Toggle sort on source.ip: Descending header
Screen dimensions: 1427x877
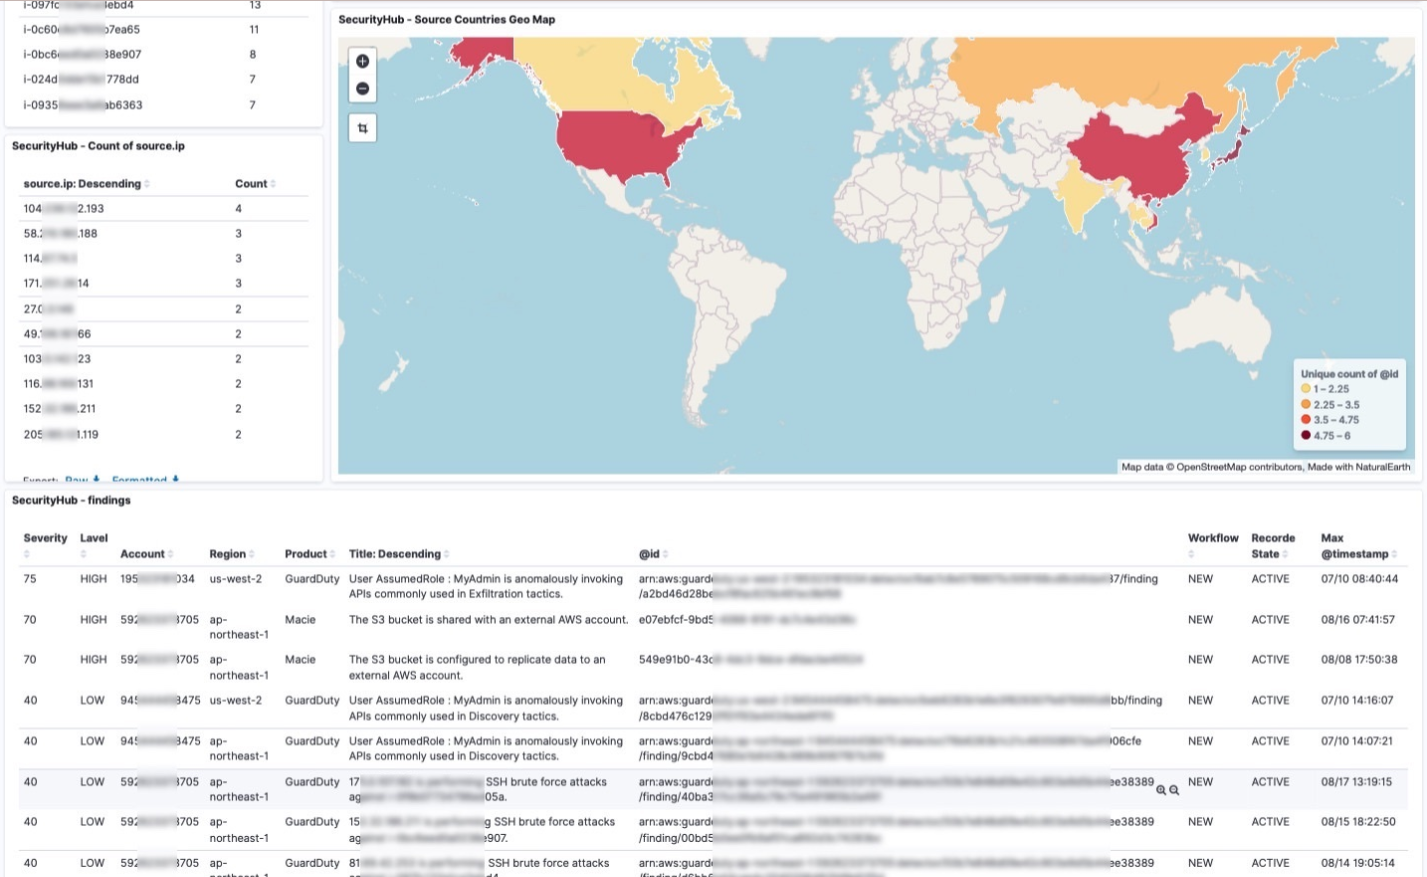pyautogui.click(x=87, y=184)
